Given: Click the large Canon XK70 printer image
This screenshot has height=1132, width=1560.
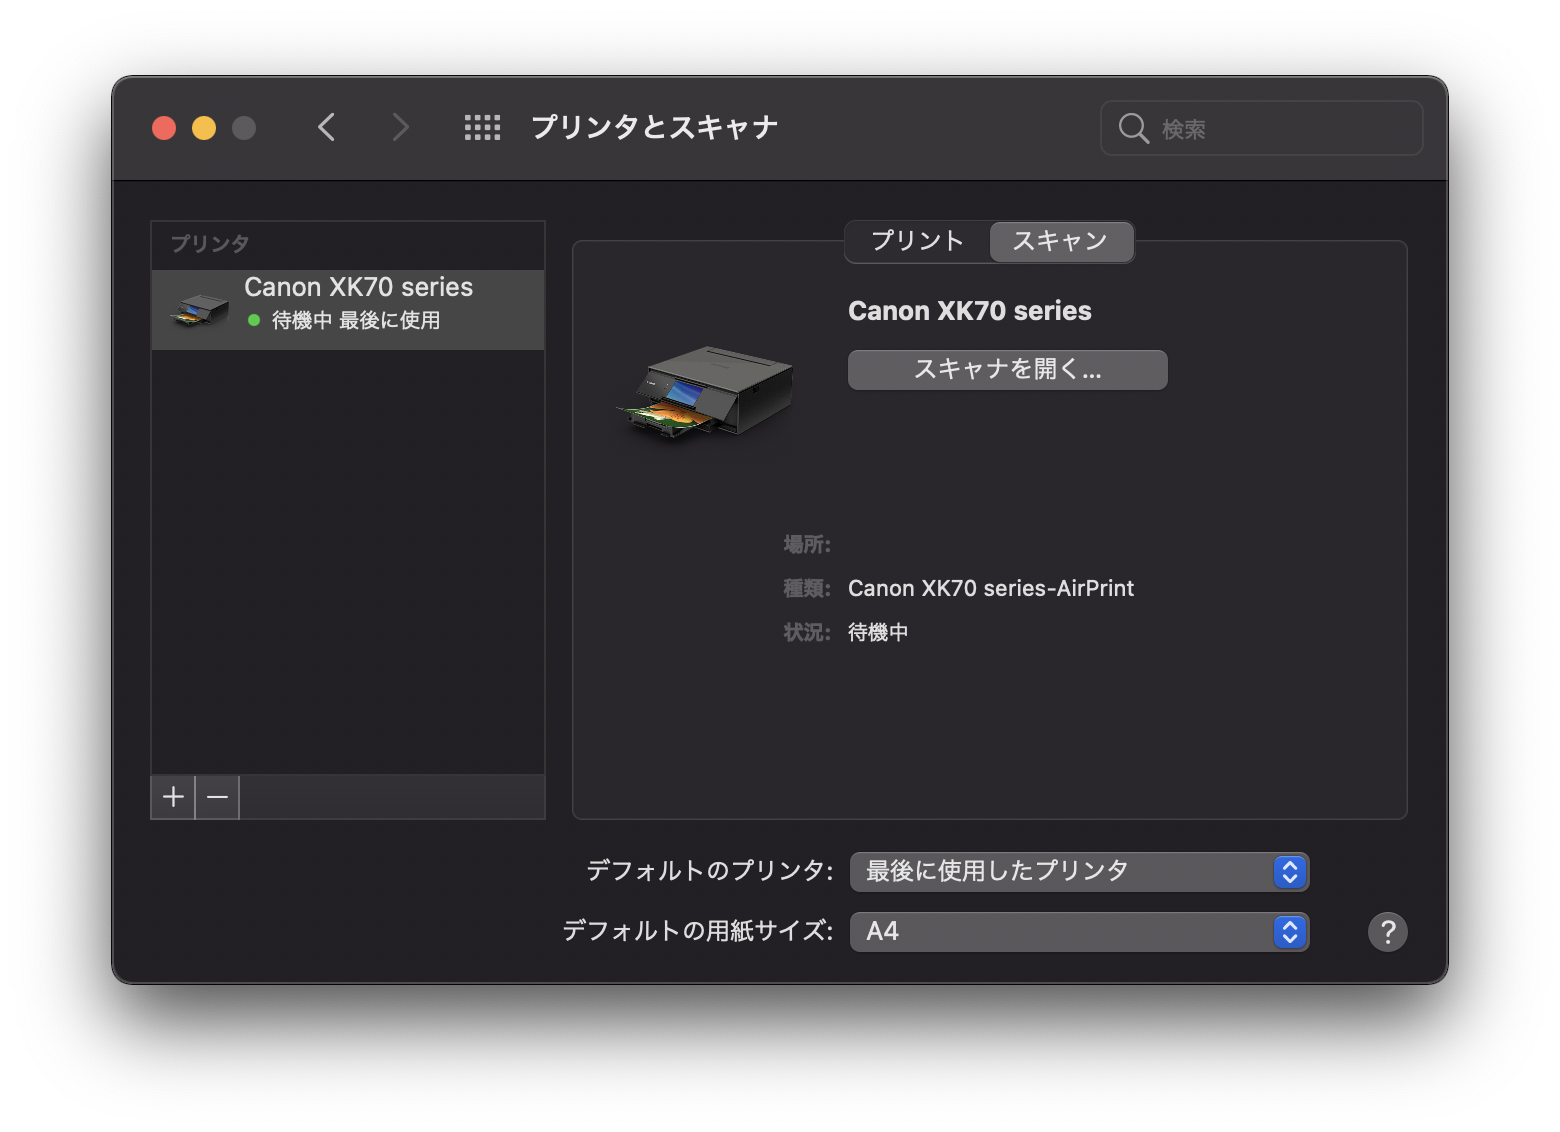Looking at the screenshot, I should tap(705, 393).
